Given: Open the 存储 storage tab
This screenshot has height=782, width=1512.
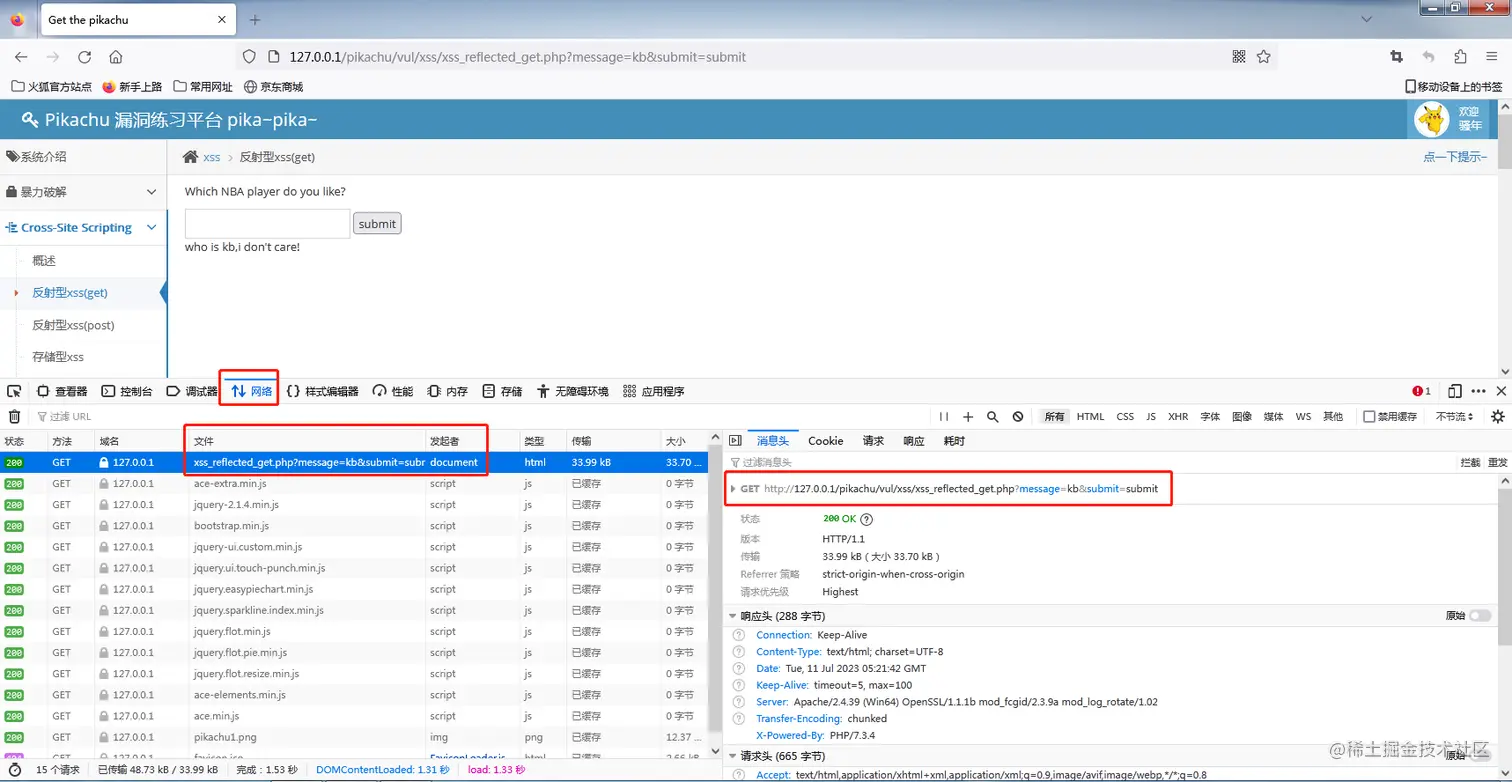Looking at the screenshot, I should pyautogui.click(x=502, y=391).
